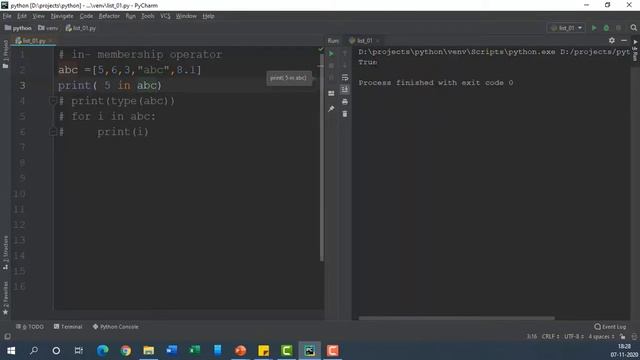The image size is (640, 360).
Task: Click inspection checkmark above editor scrollbar
Action: (x=321, y=49)
